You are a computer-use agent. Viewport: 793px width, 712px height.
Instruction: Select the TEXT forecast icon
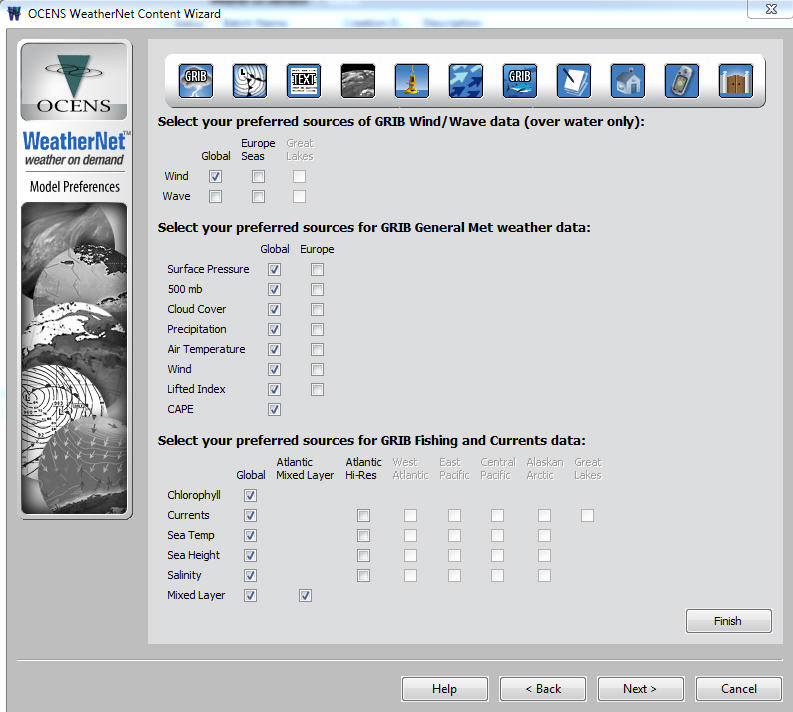coord(304,80)
